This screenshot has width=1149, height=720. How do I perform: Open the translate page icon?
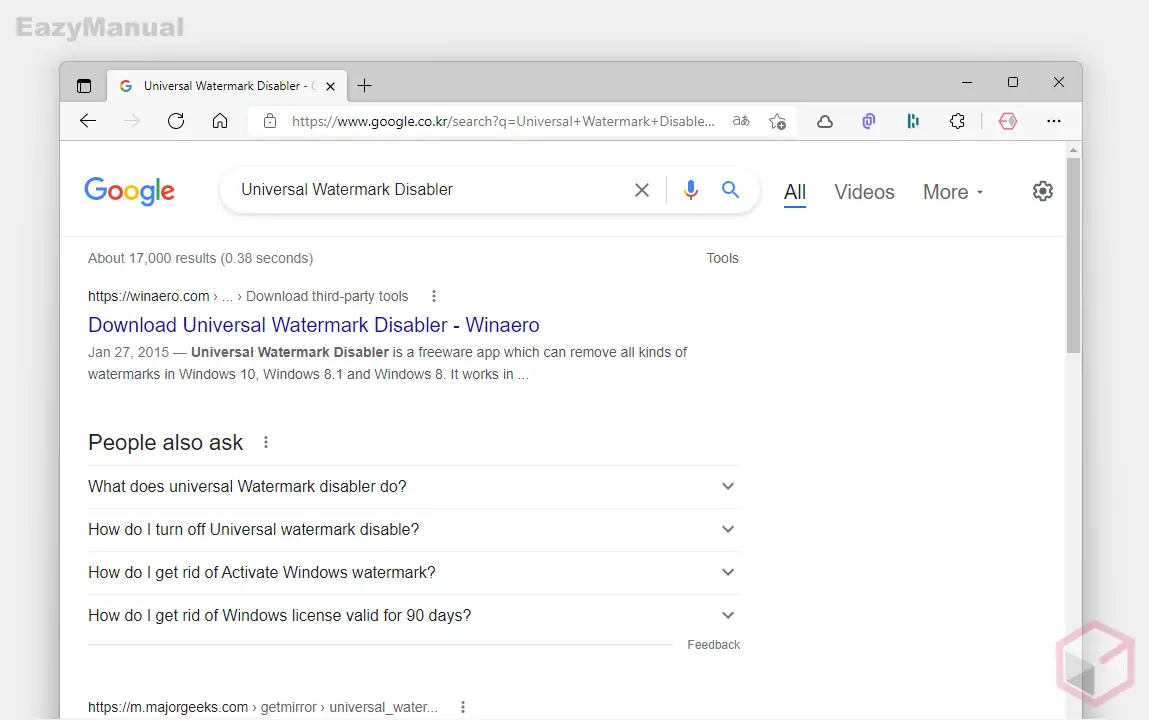click(741, 121)
